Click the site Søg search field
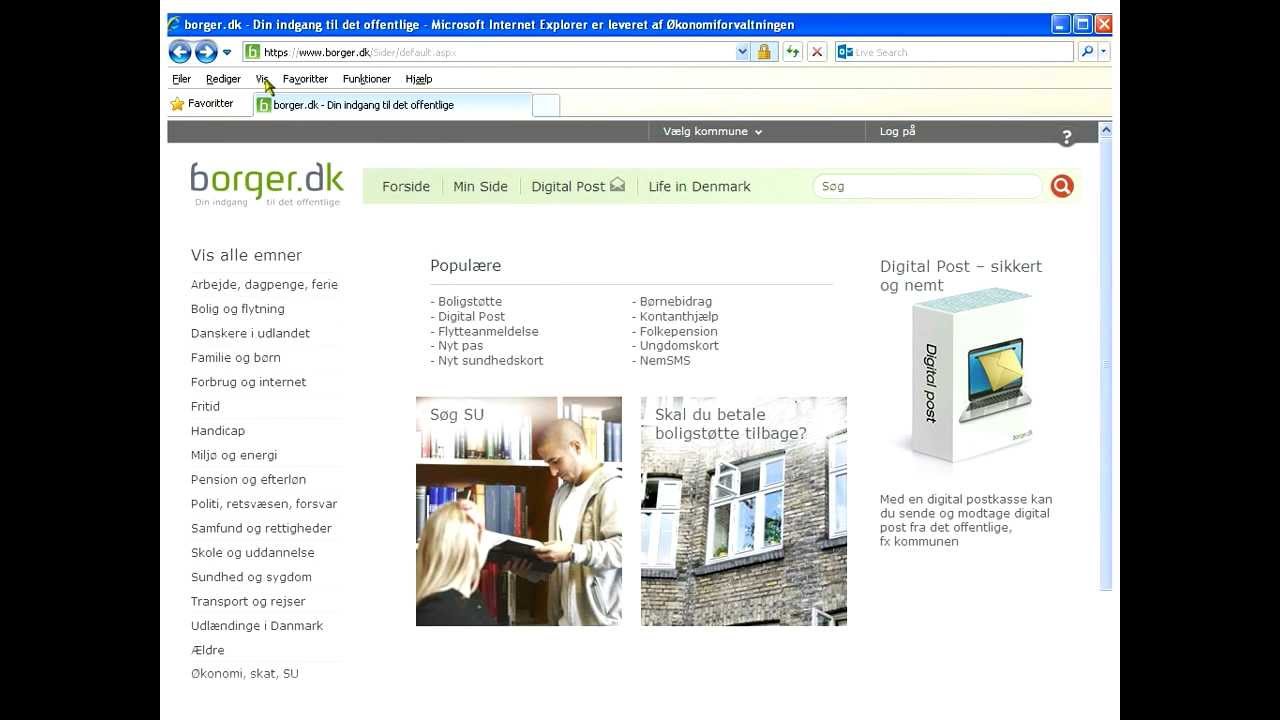Viewport: 1280px width, 720px height. [928, 186]
